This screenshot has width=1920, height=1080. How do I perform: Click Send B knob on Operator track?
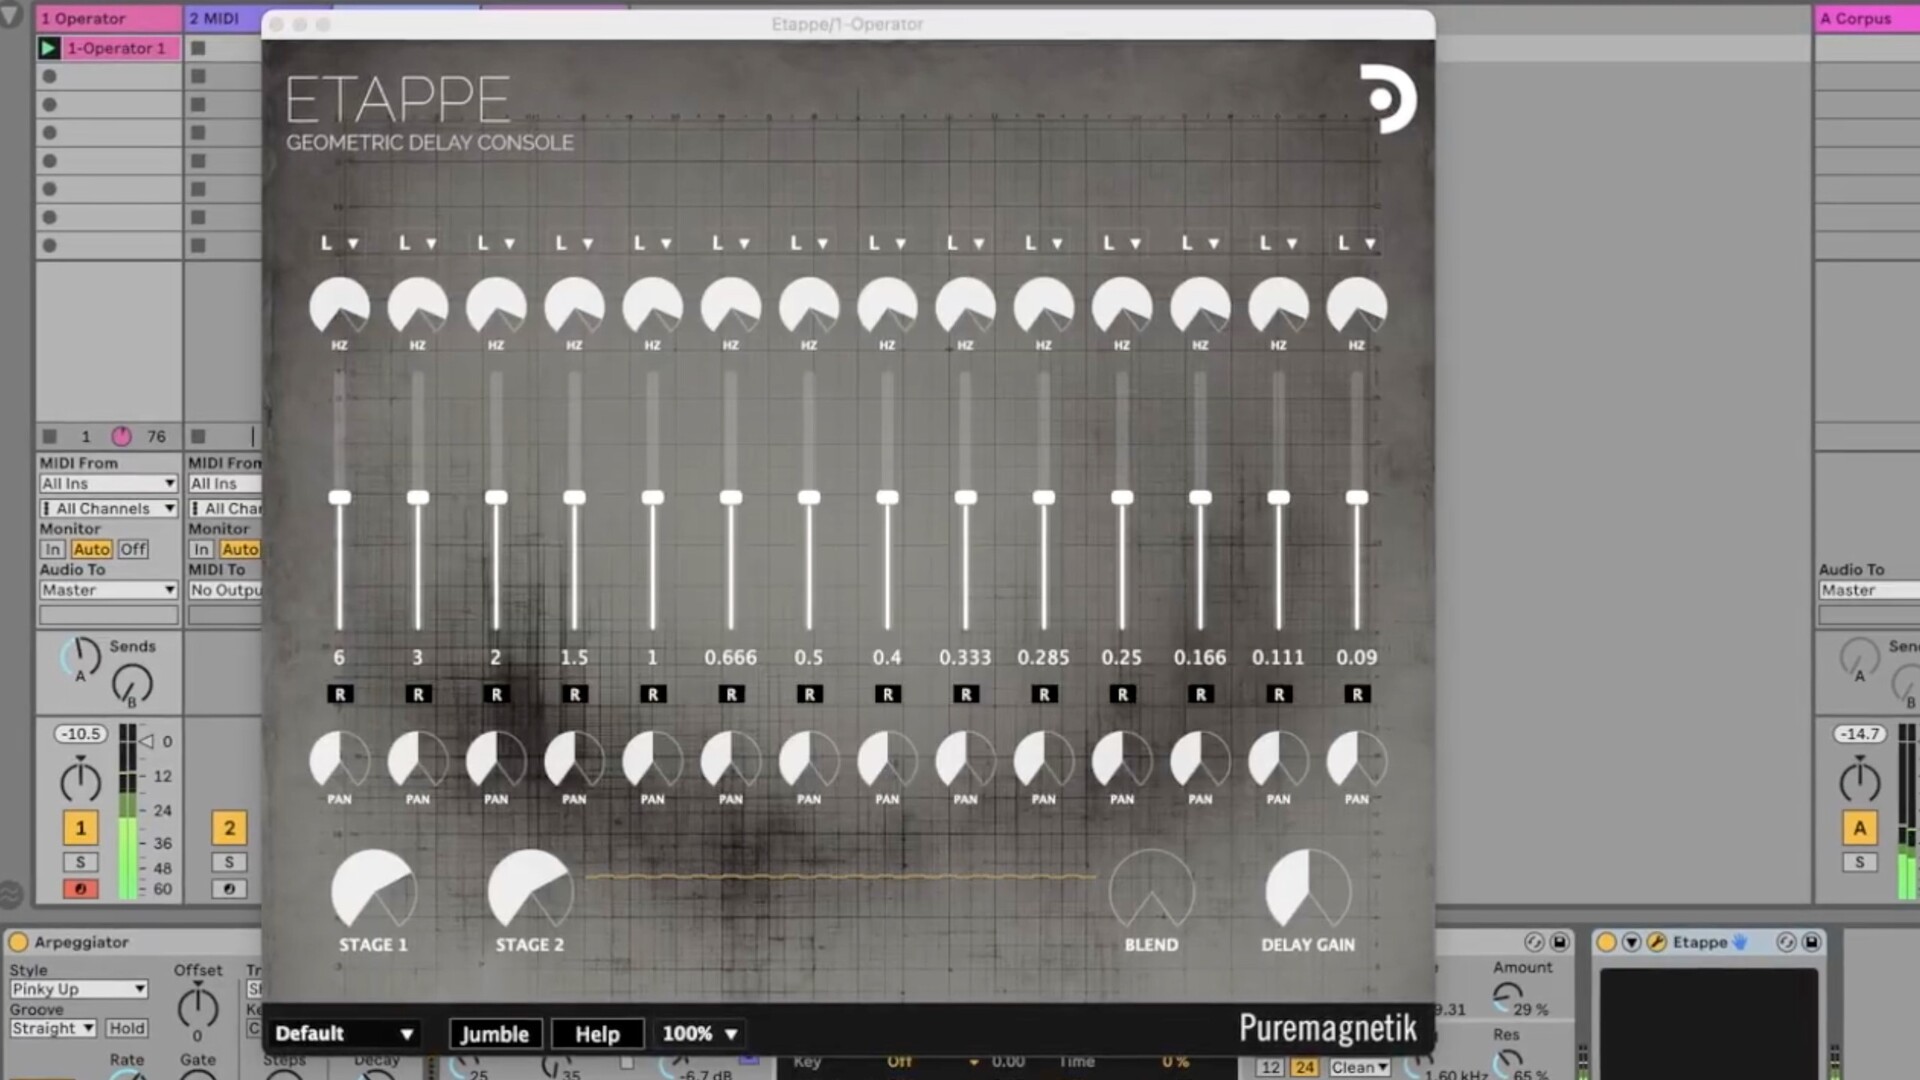point(132,685)
